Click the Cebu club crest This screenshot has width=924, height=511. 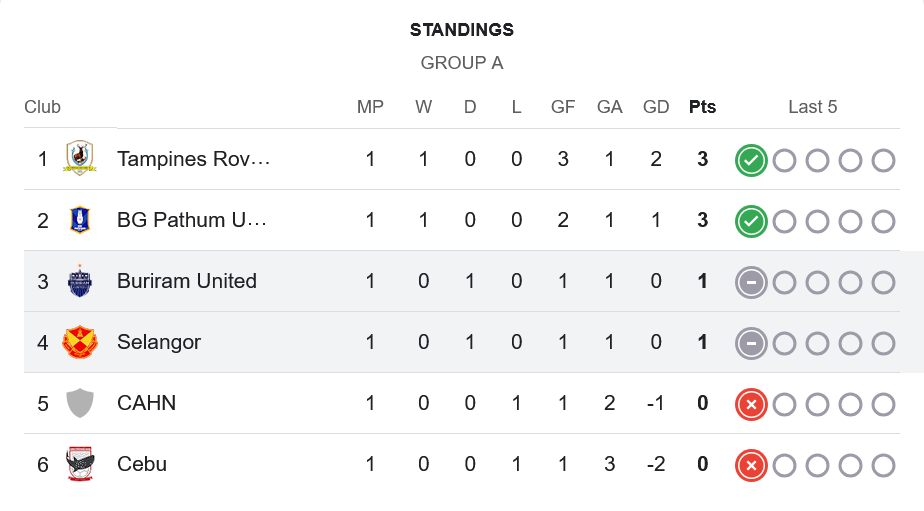(79, 464)
